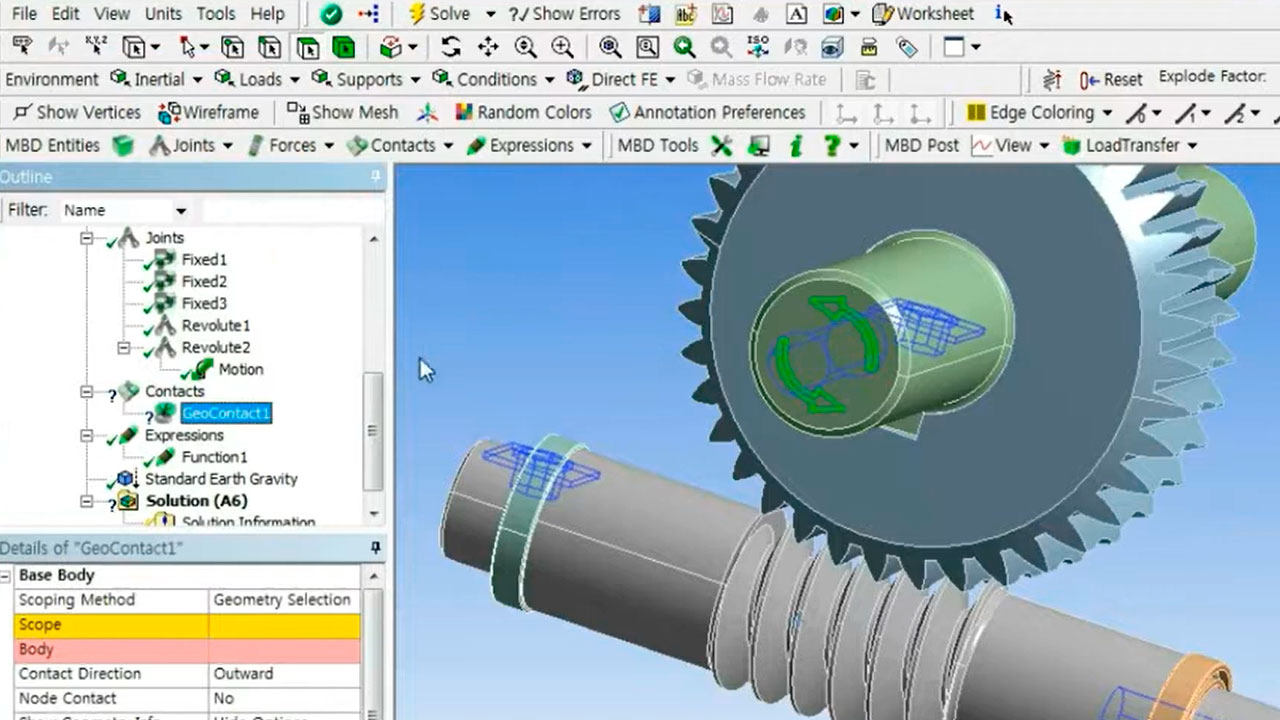Viewport: 1280px width, 720px height.
Task: Select Revolute1 joint in the outline
Action: [215, 326]
